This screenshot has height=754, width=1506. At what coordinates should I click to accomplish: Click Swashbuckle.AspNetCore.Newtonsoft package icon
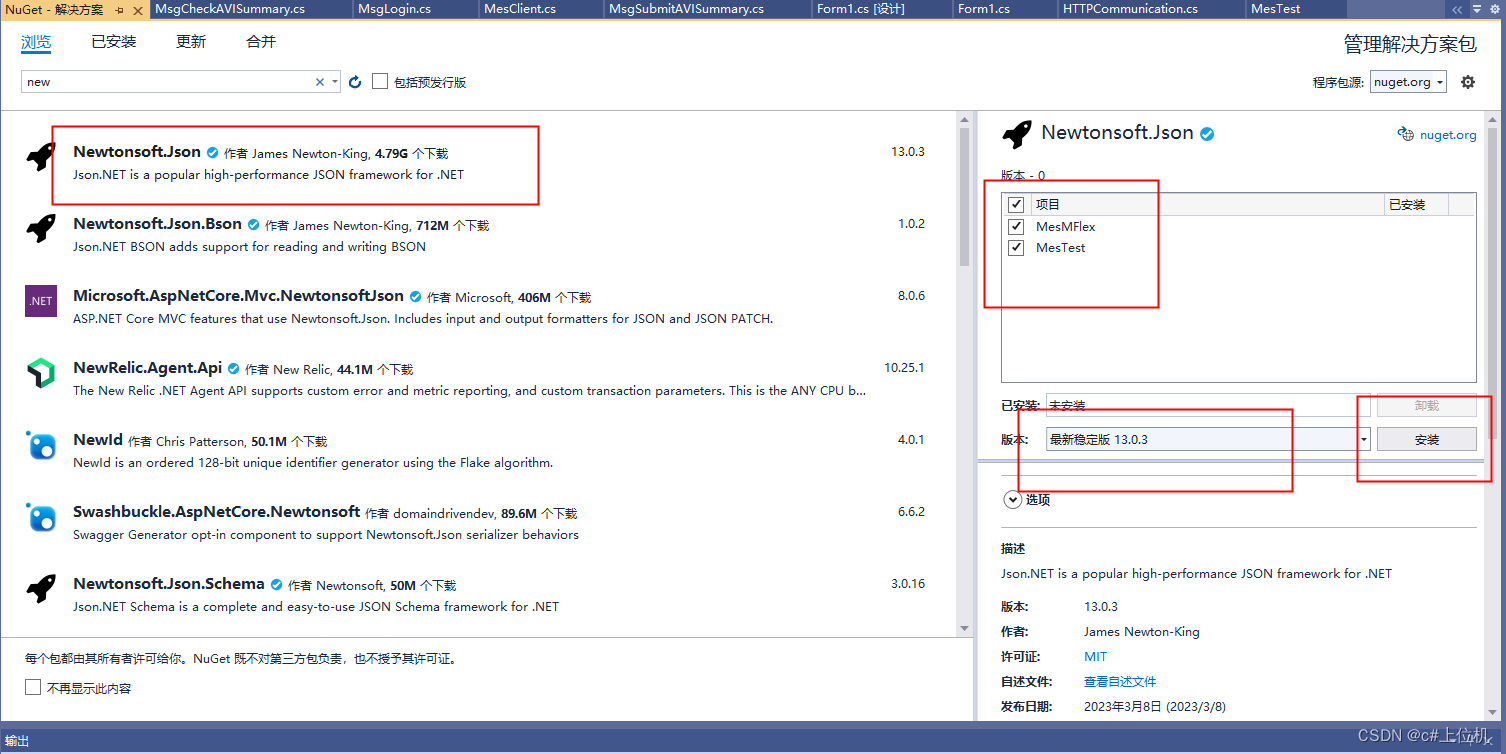tap(41, 517)
